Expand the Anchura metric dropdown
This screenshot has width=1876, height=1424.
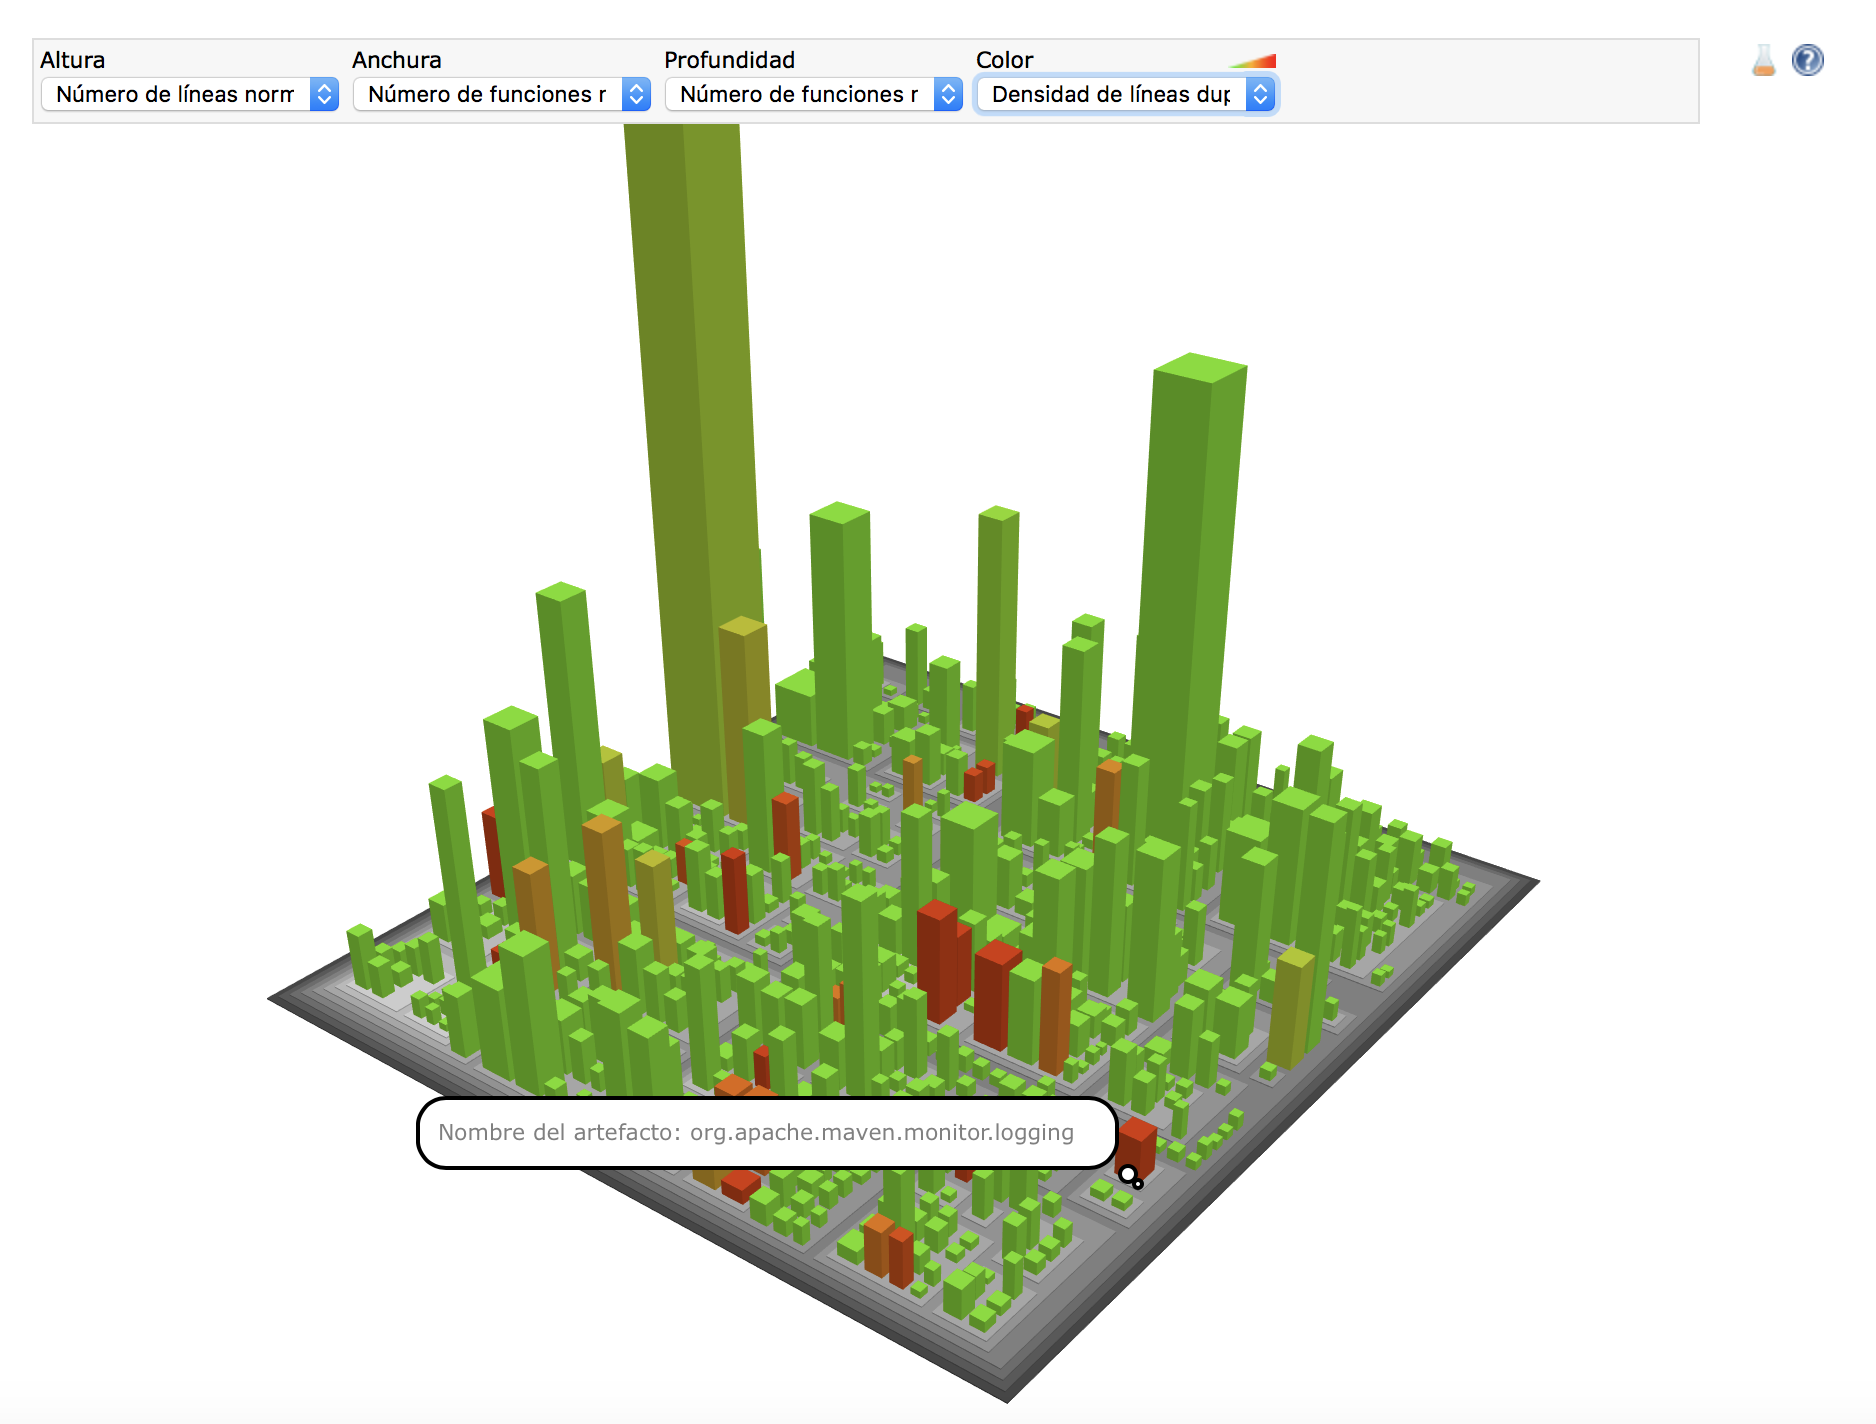(x=502, y=95)
